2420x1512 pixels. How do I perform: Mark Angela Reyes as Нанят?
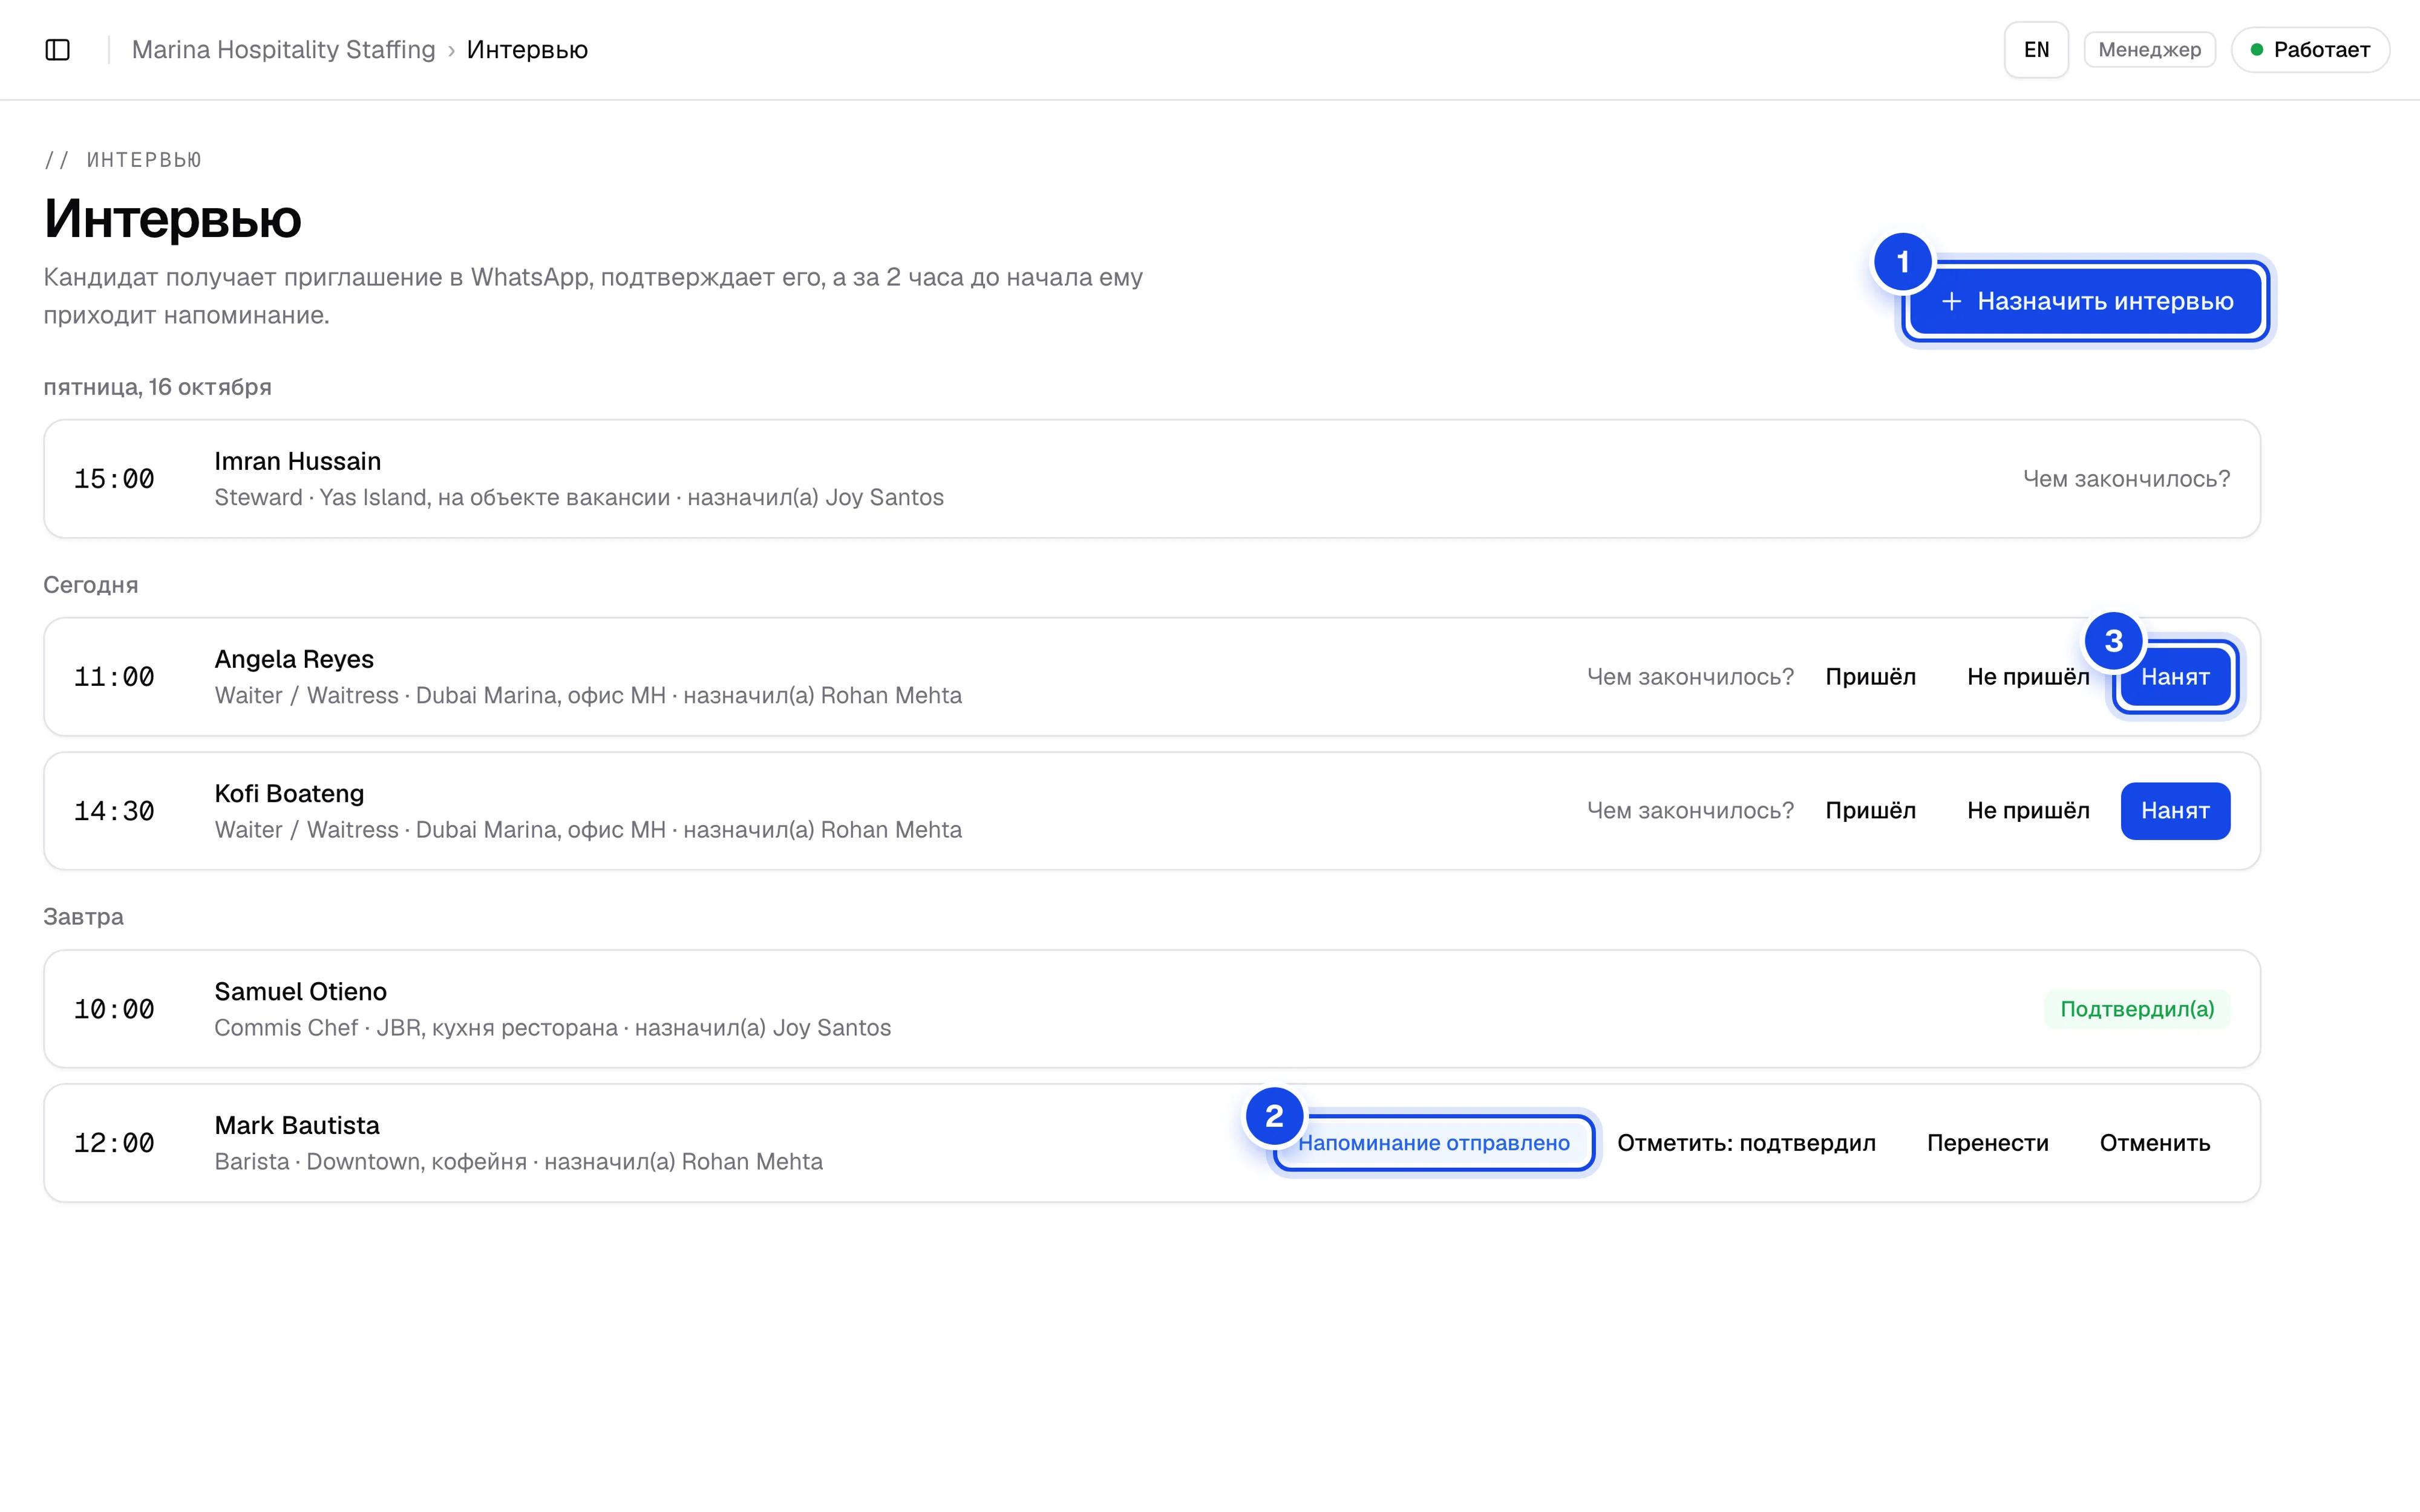(2175, 677)
